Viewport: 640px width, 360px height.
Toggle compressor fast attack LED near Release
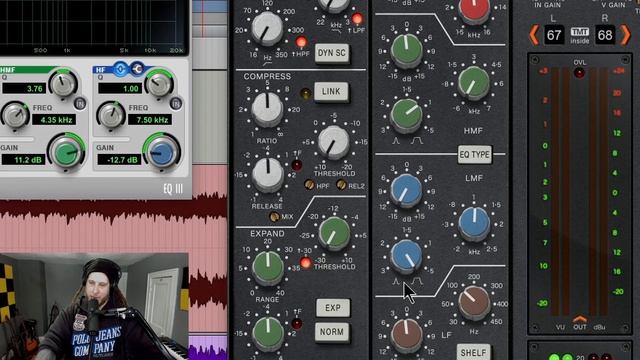pos(297,165)
